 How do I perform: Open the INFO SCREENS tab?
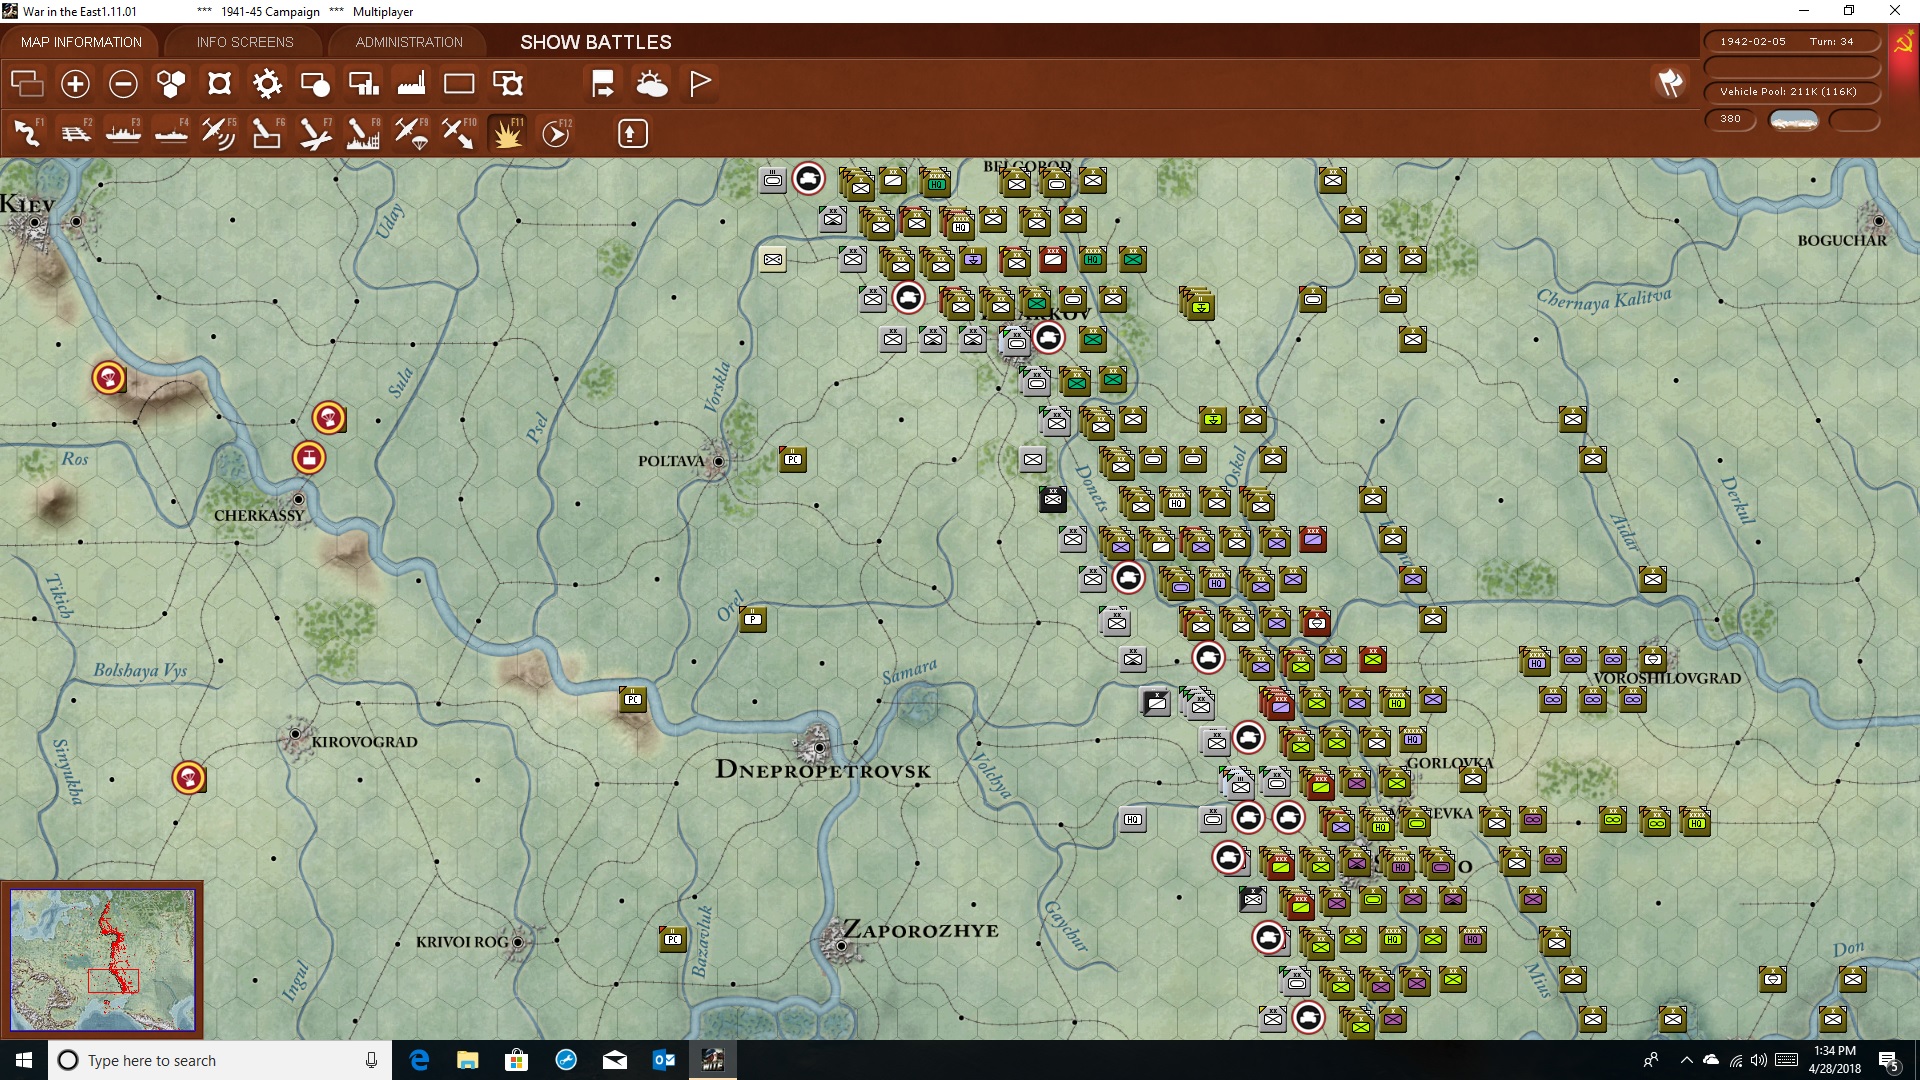245,42
